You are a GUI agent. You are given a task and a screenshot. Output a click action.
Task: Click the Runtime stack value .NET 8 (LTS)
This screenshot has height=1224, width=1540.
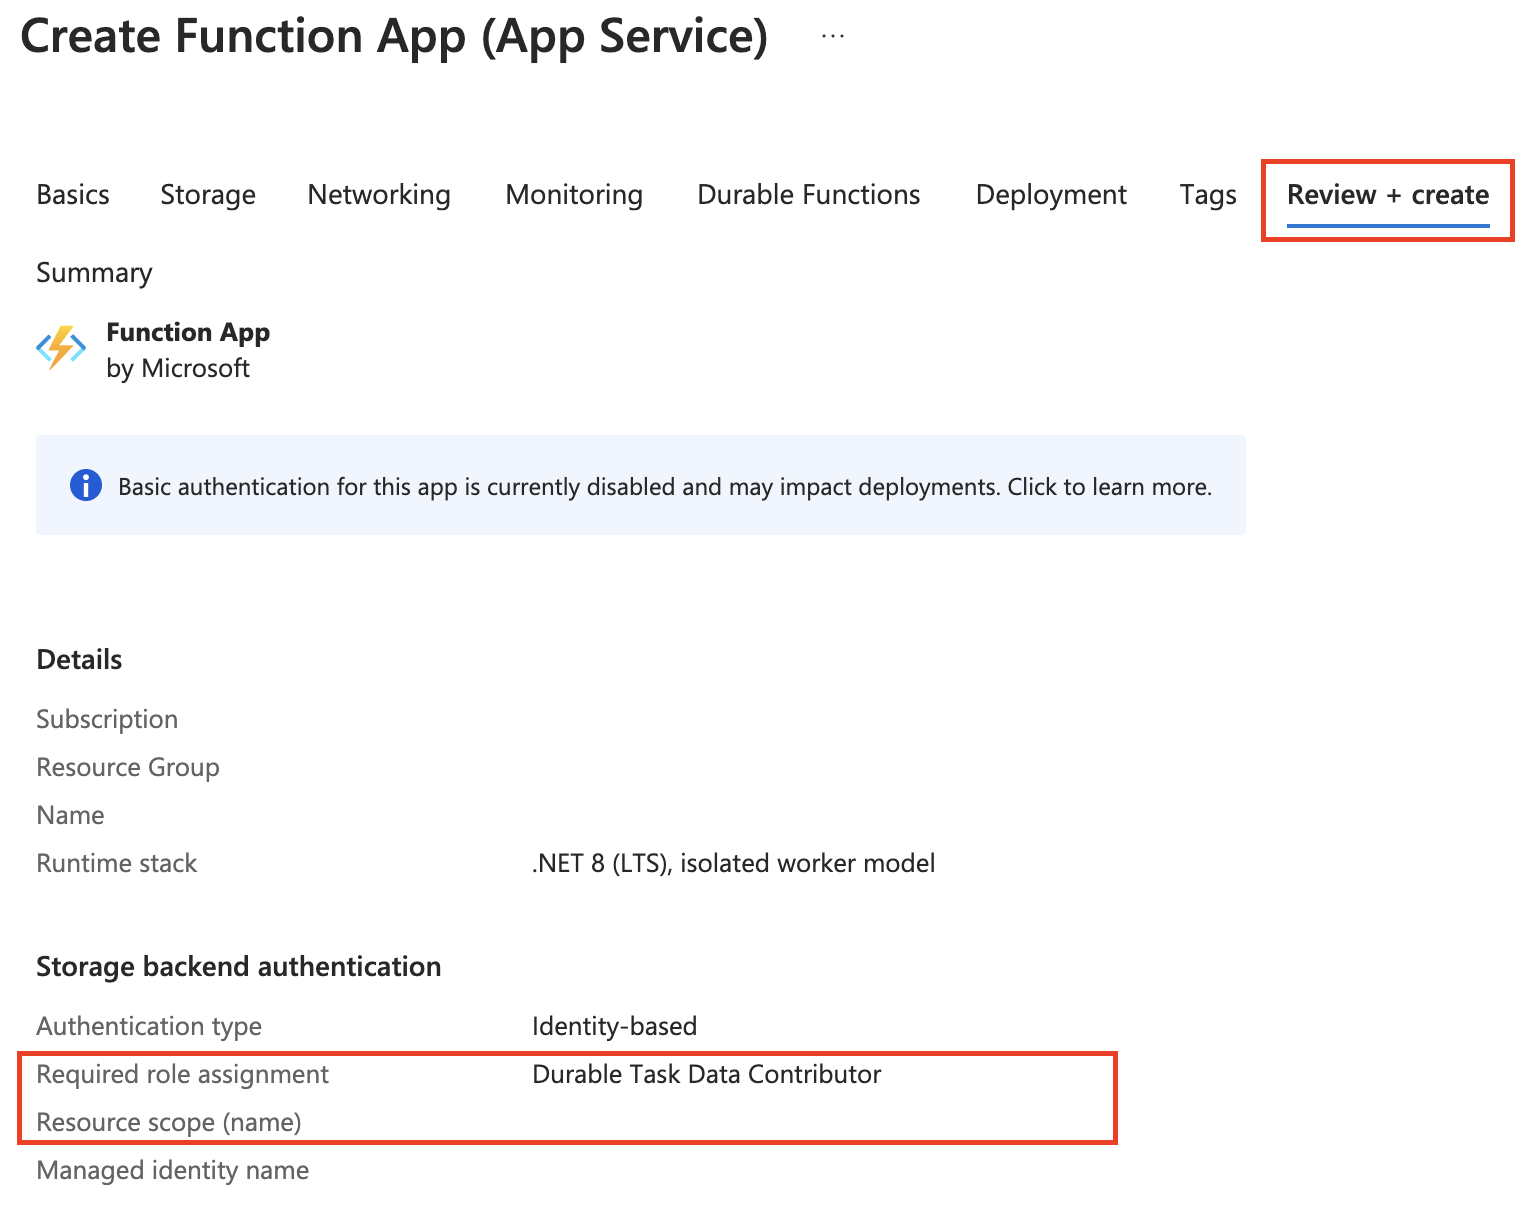733,863
